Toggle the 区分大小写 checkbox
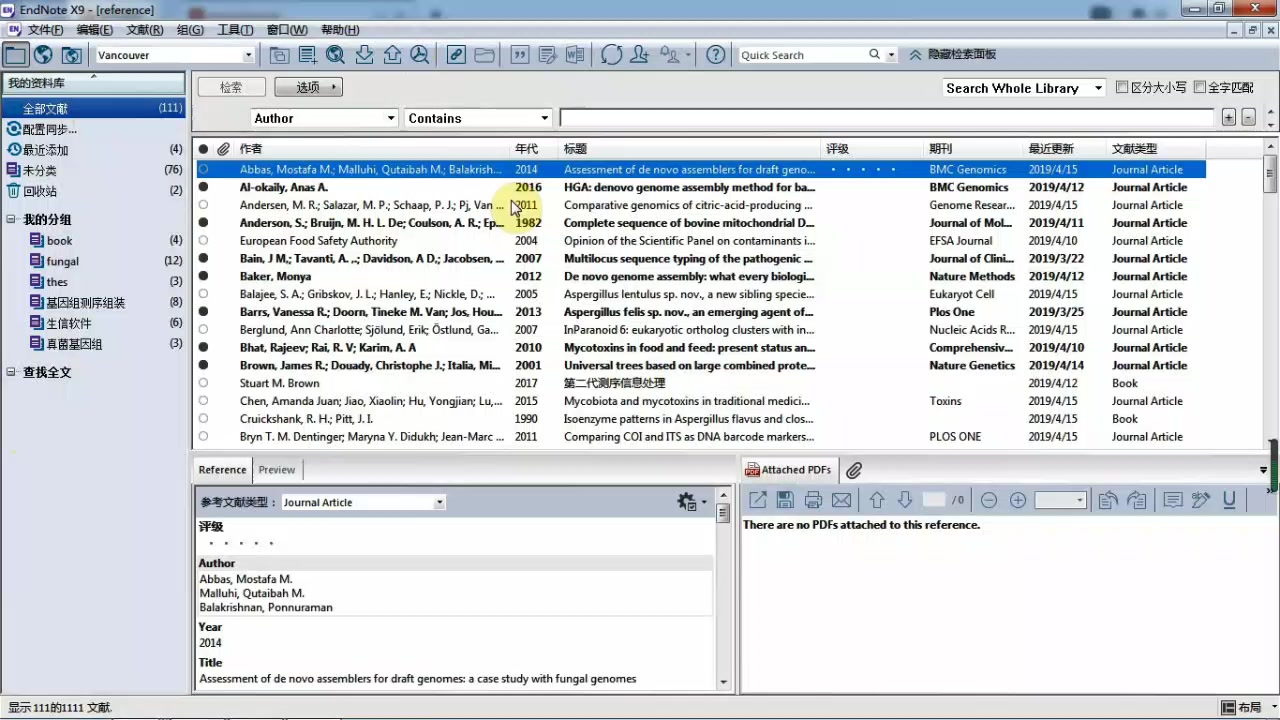 pos(1122,88)
